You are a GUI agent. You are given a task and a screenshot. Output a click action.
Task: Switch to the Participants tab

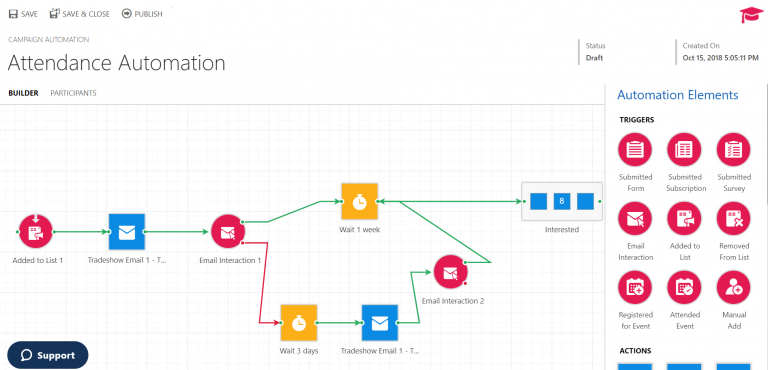73,93
